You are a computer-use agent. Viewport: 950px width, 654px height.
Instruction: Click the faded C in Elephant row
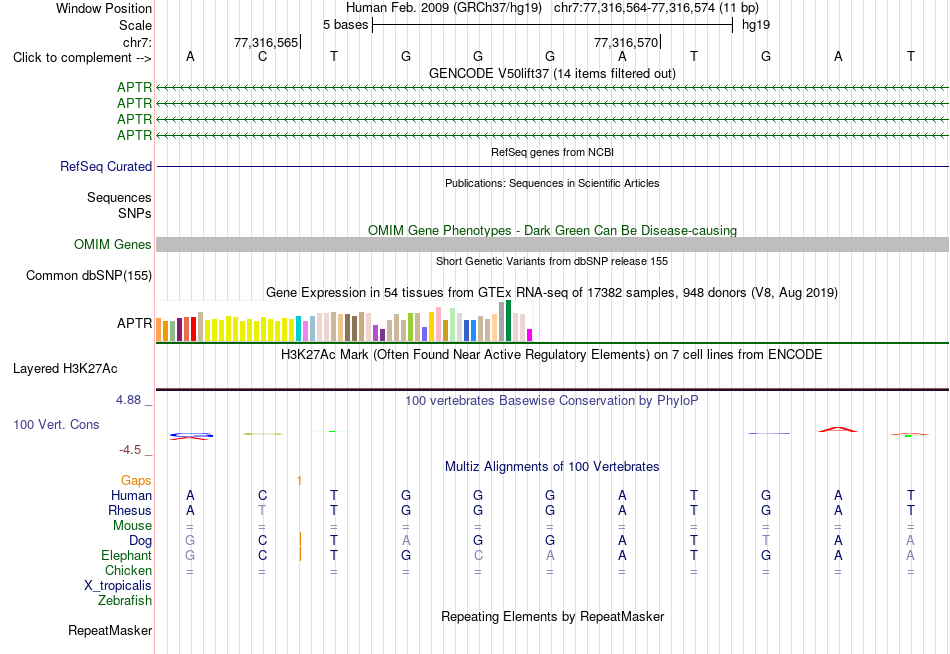coord(478,555)
